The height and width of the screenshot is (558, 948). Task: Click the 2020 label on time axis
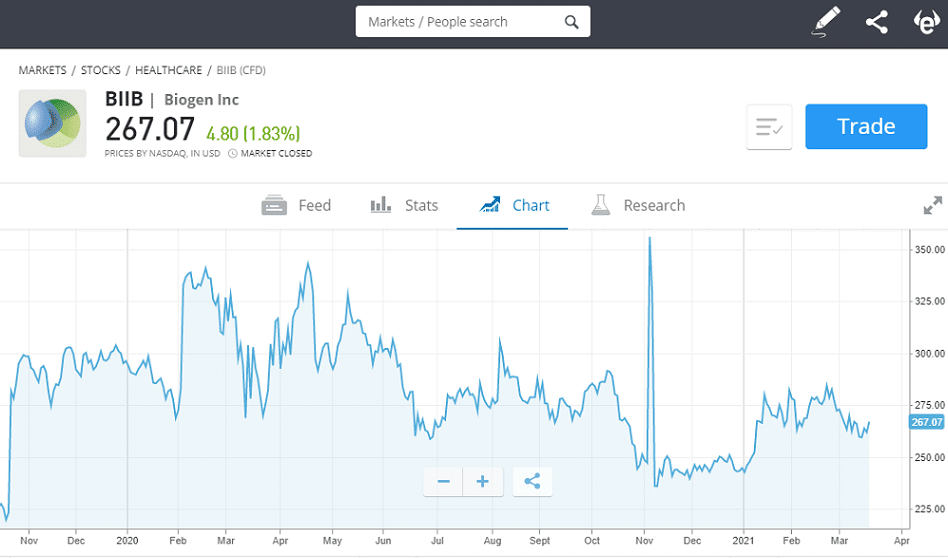127,540
